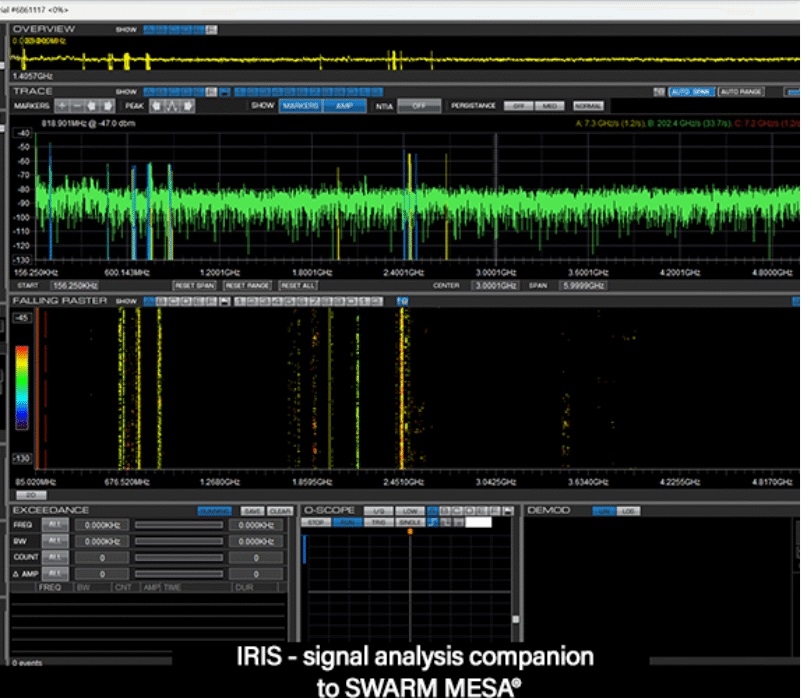Click the FREQ threshold slider in Exceedance
Viewport: 801px width, 698px height.
(179, 525)
